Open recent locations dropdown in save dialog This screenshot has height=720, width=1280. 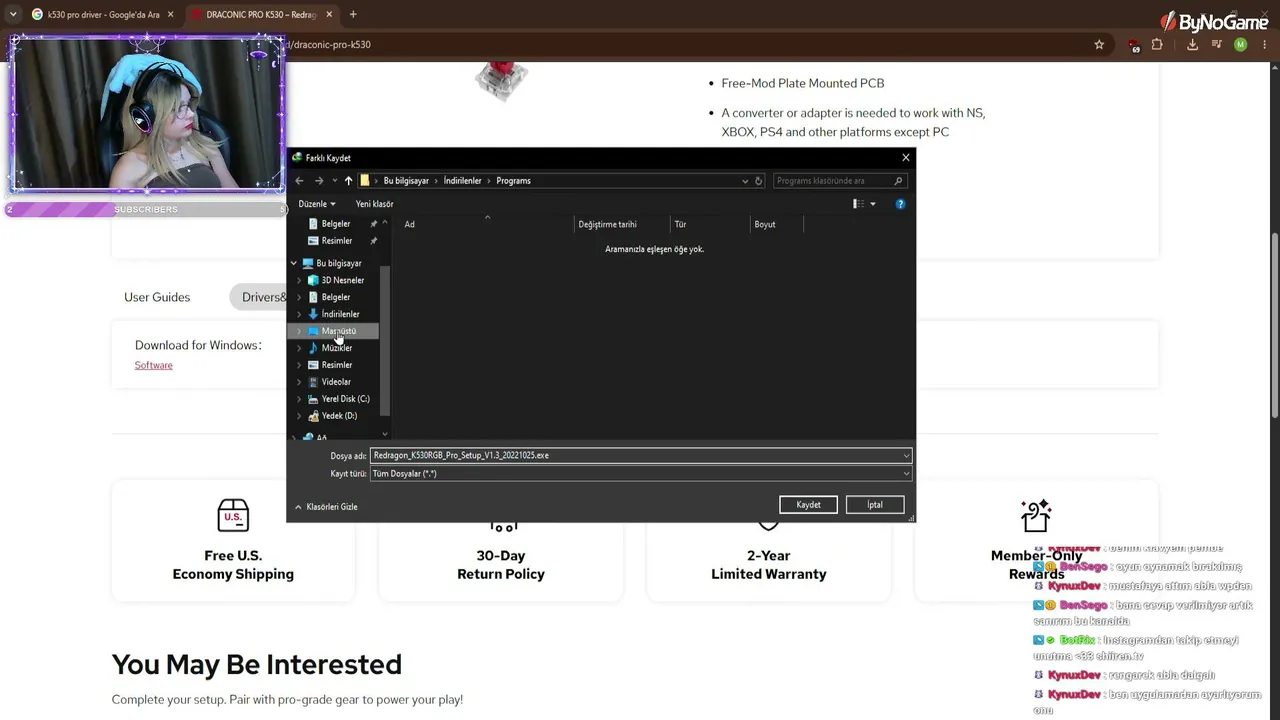(334, 181)
